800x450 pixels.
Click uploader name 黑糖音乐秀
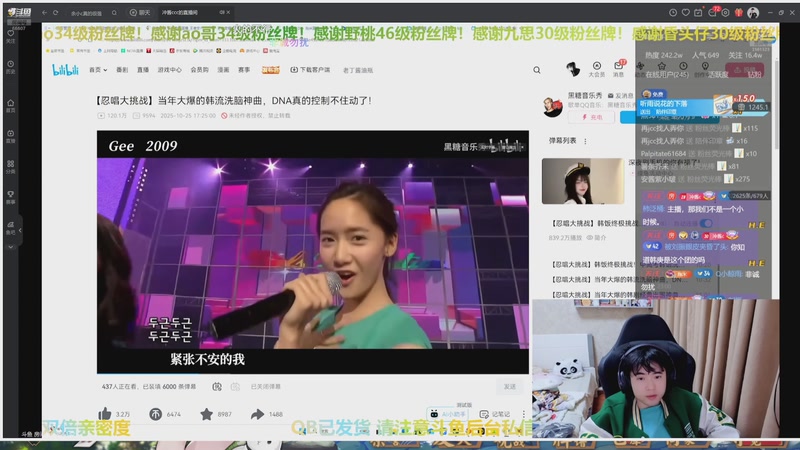[x=585, y=95]
